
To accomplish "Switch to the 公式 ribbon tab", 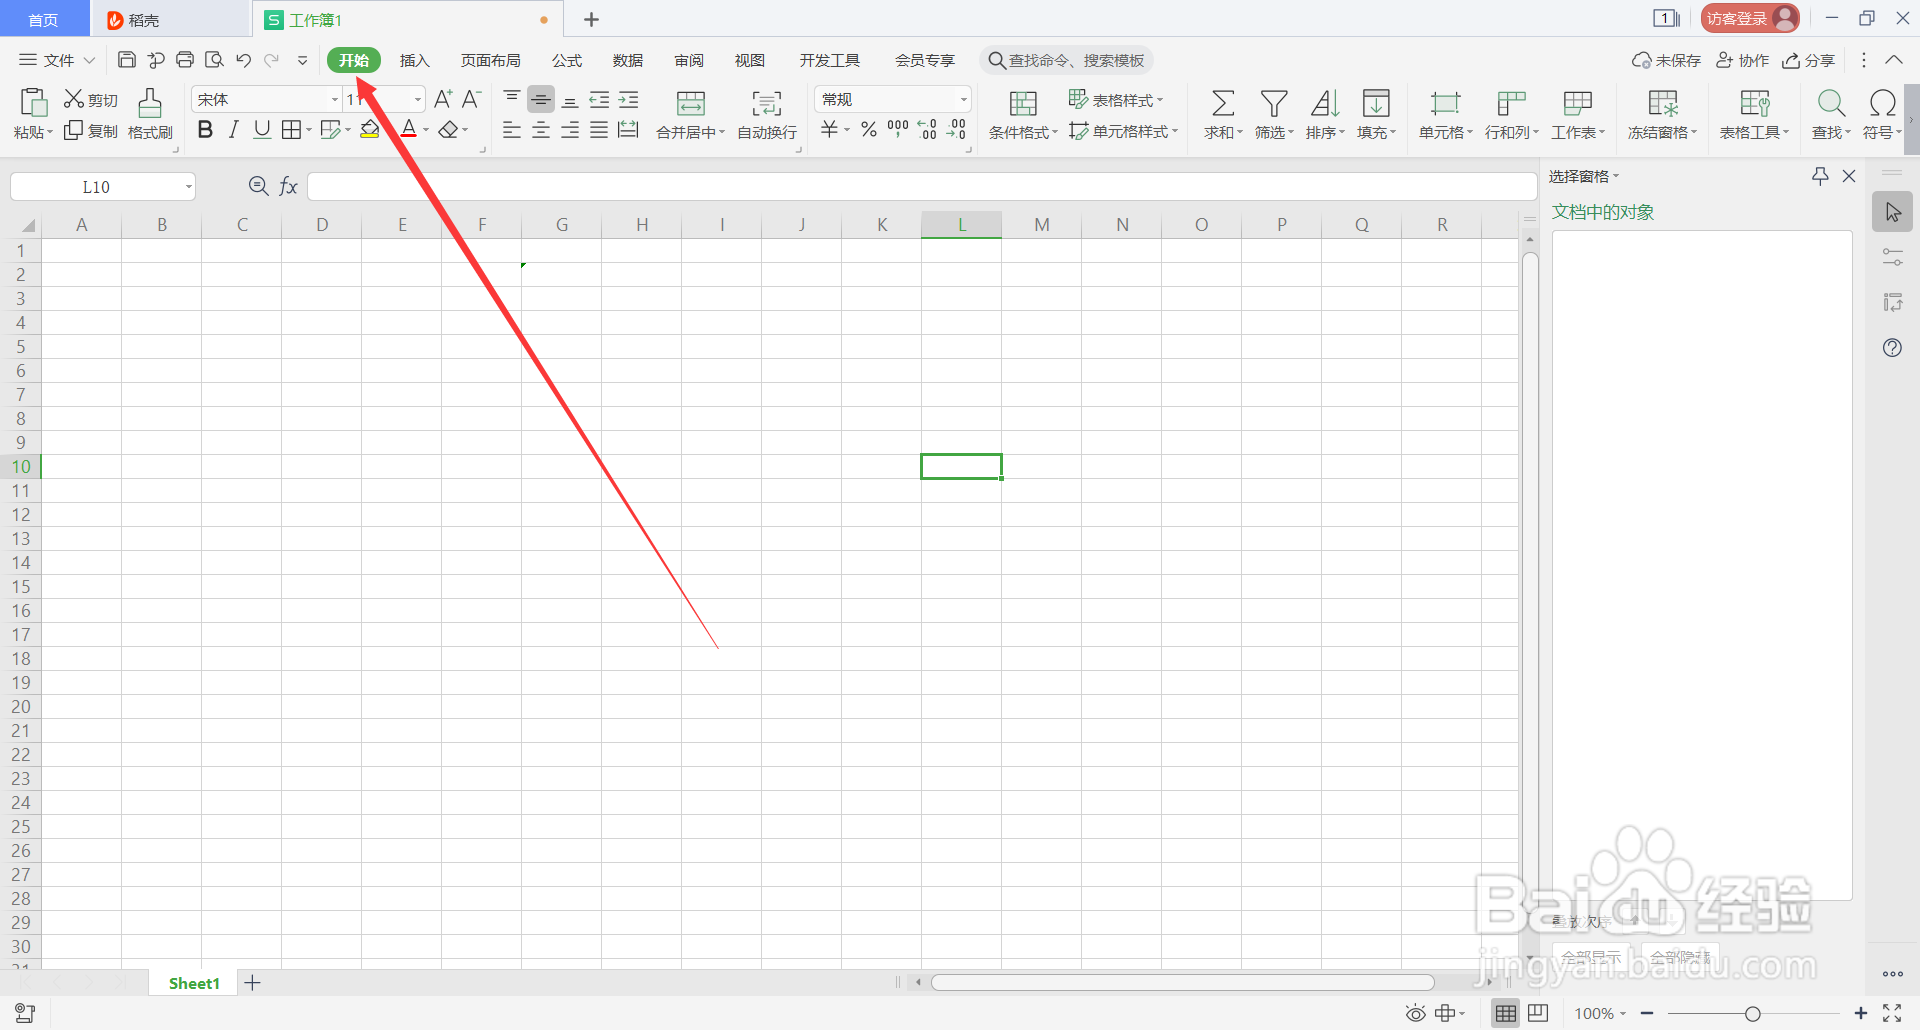I will click(567, 60).
